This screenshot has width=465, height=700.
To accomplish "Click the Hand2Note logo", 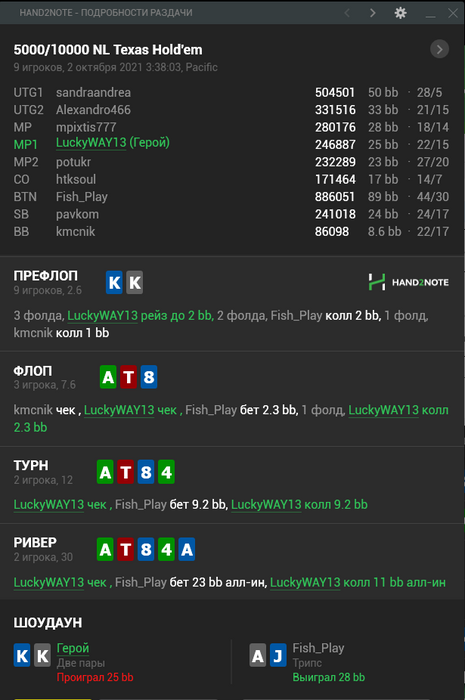I will pyautogui.click(x=408, y=282).
